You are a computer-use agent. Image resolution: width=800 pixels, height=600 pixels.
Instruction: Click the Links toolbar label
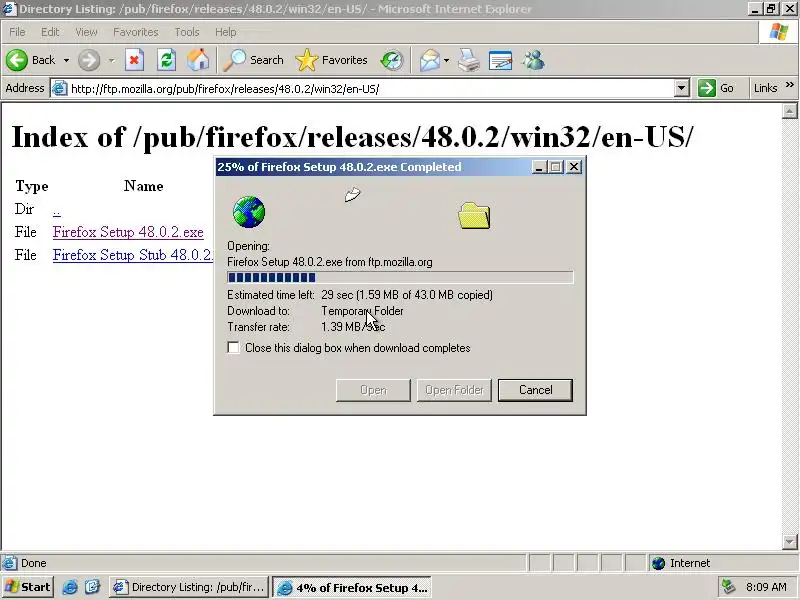click(765, 88)
